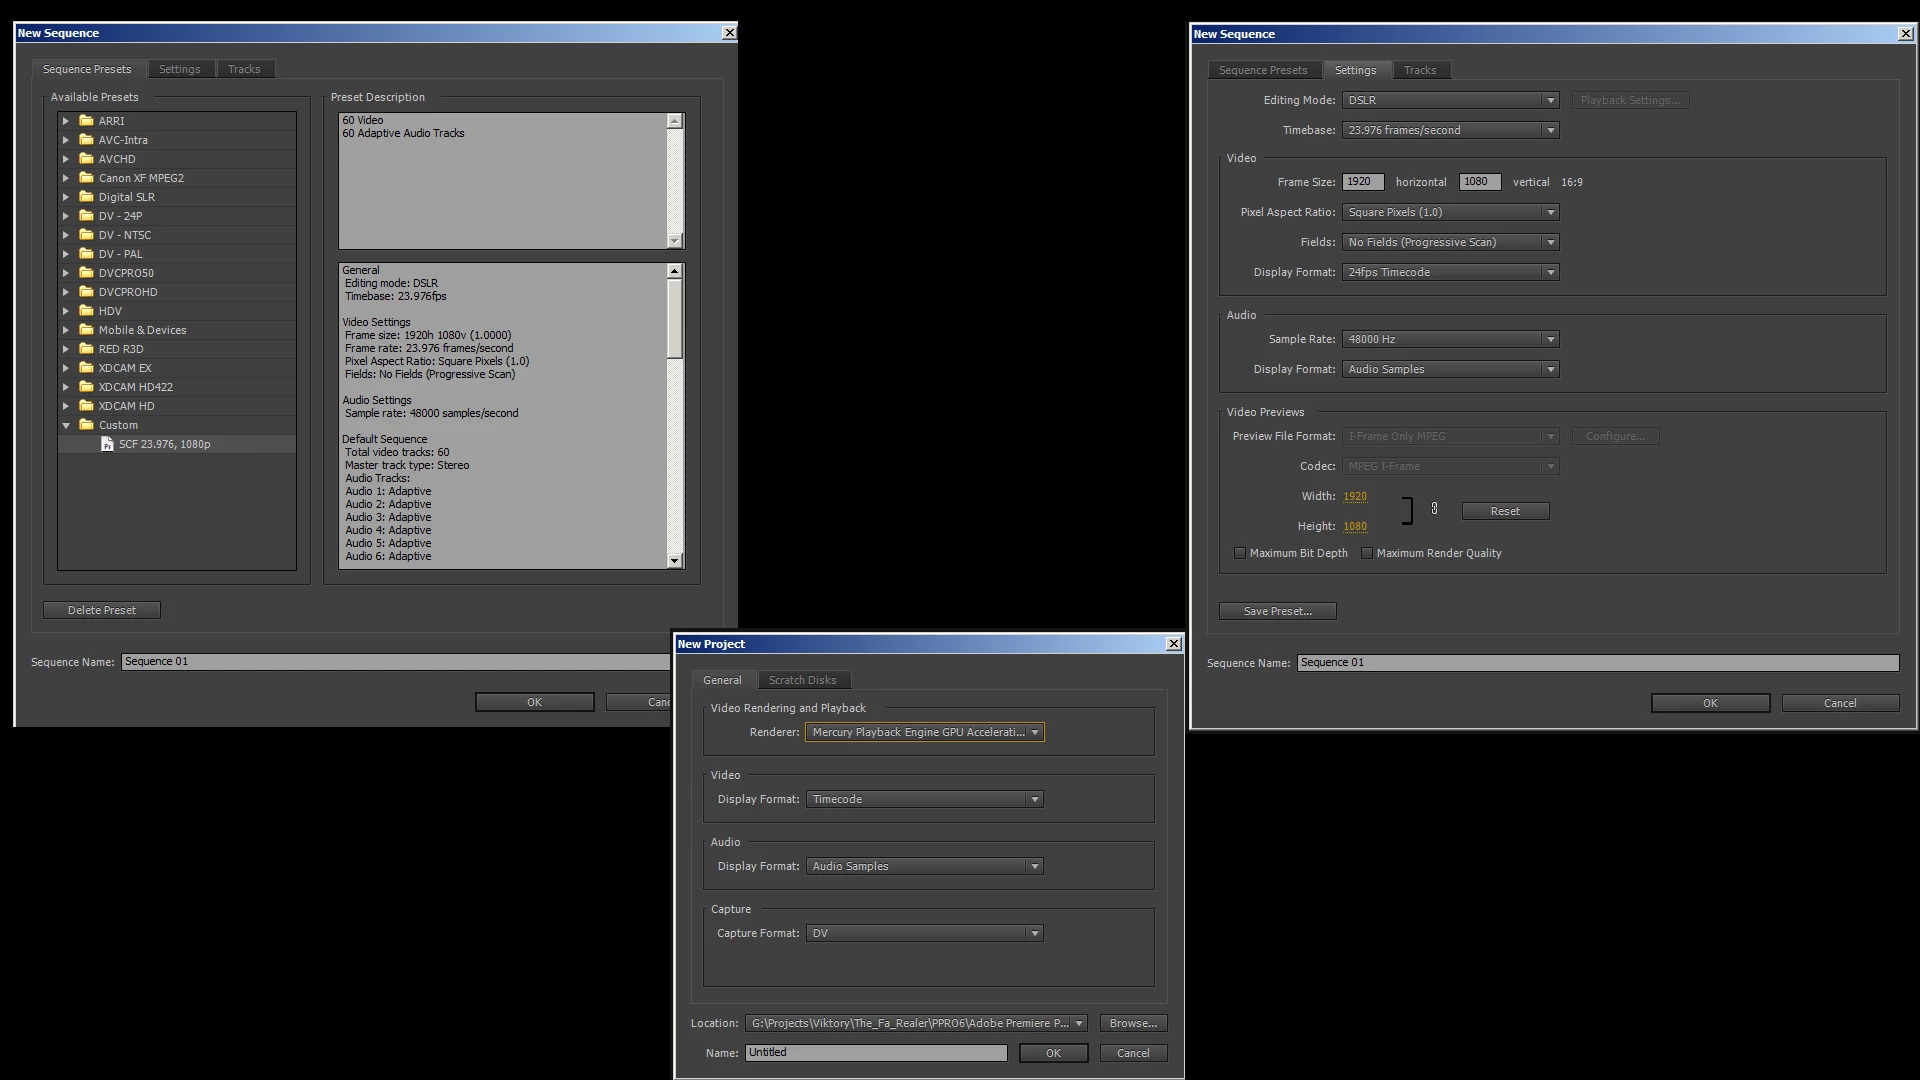The image size is (1920, 1080).
Task: Click the RED R3D folder icon
Action: tap(86, 349)
